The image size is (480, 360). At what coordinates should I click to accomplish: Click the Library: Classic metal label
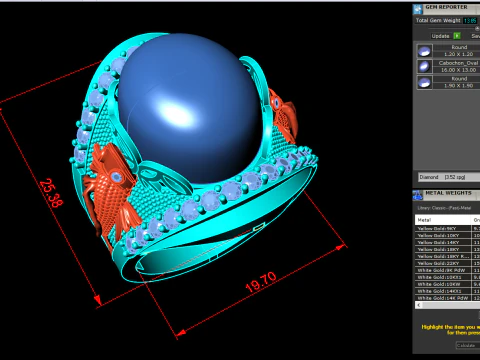tap(444, 208)
